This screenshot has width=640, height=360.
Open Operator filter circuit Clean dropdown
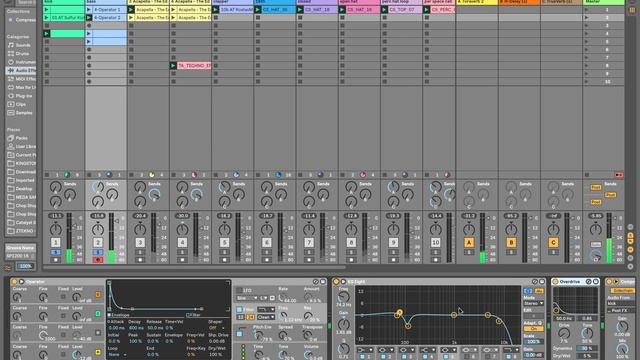pos(266,317)
